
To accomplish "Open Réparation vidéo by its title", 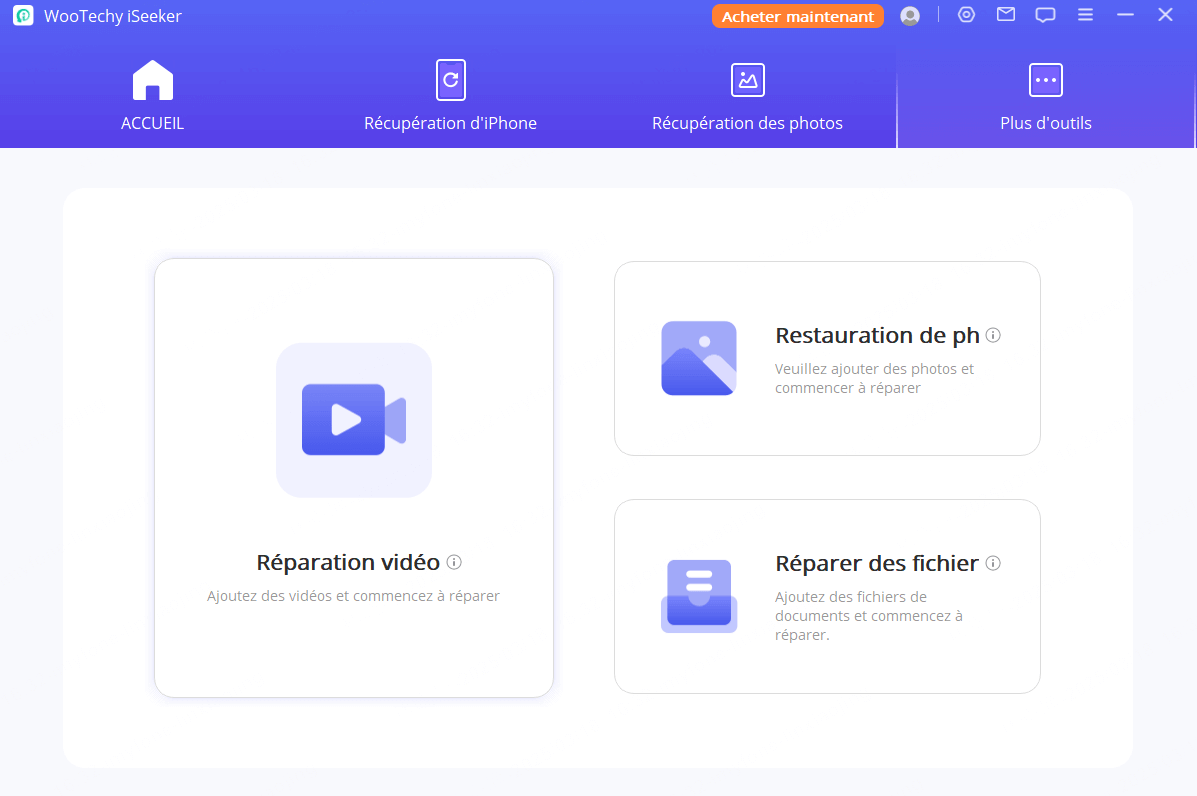I will (348, 562).
